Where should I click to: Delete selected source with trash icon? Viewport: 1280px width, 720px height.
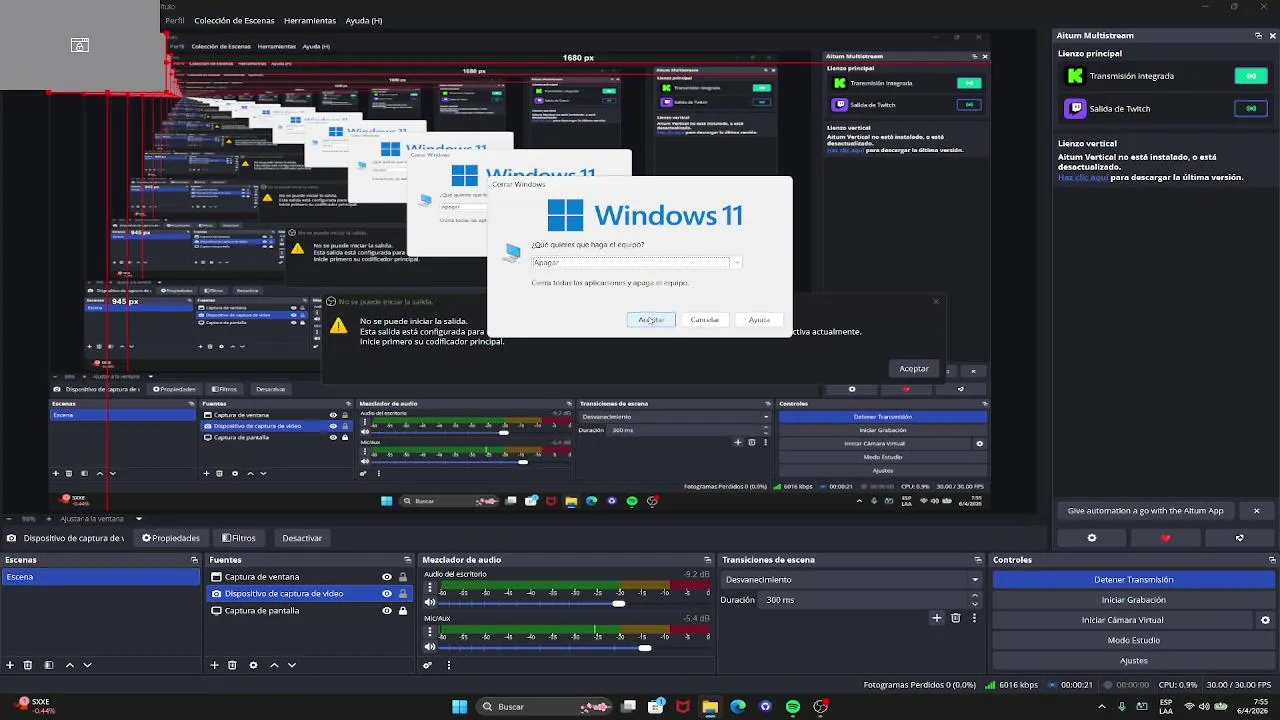(232, 665)
